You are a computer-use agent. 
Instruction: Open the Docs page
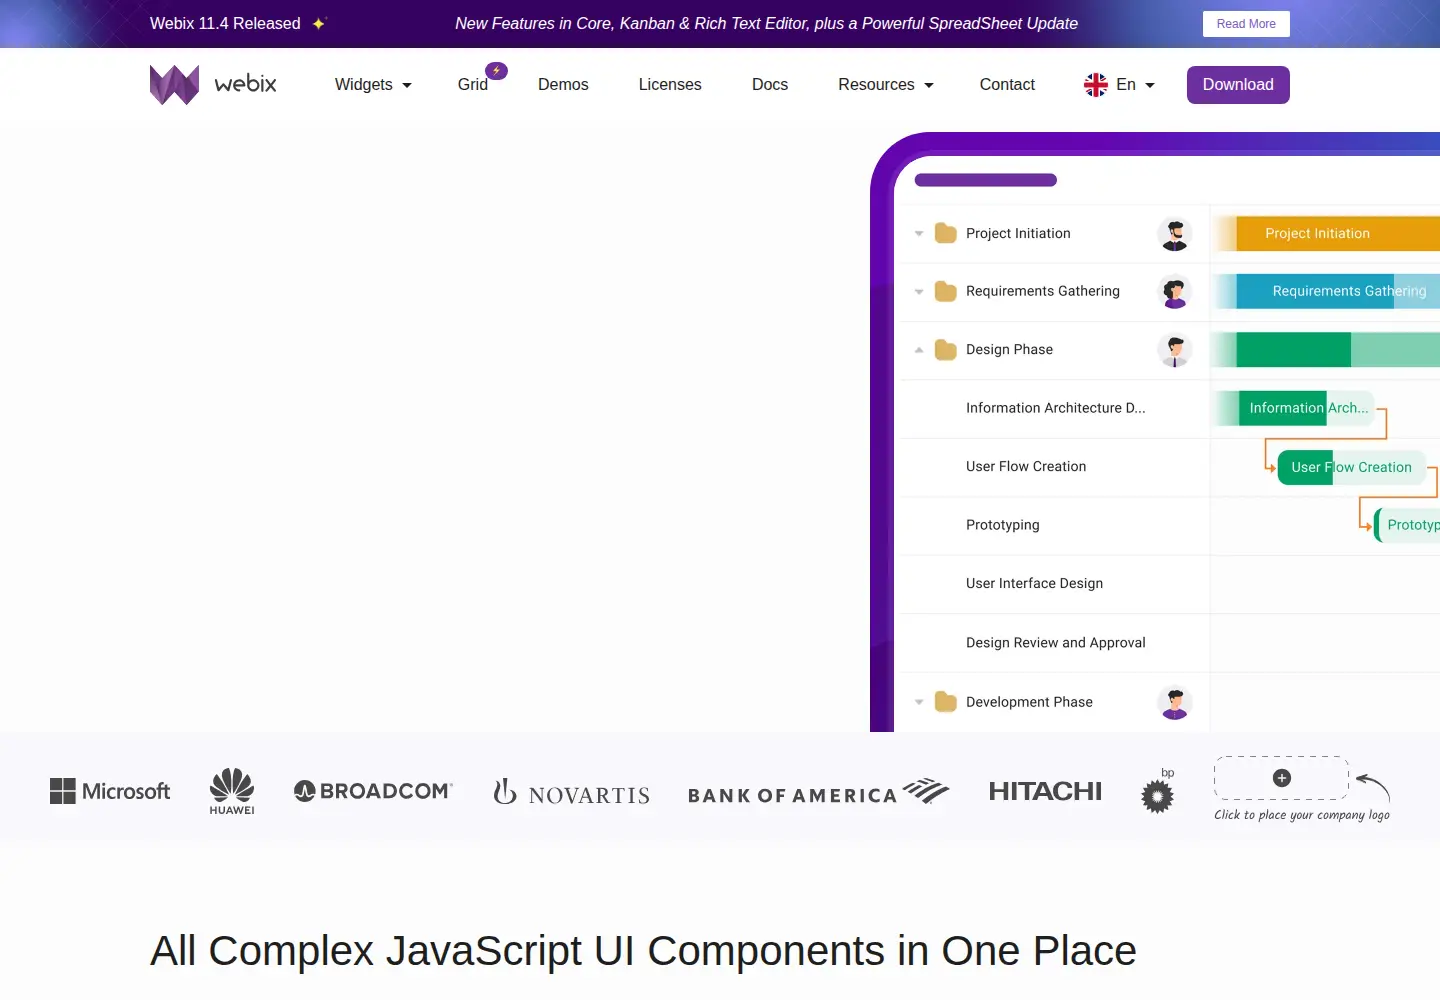coord(770,85)
